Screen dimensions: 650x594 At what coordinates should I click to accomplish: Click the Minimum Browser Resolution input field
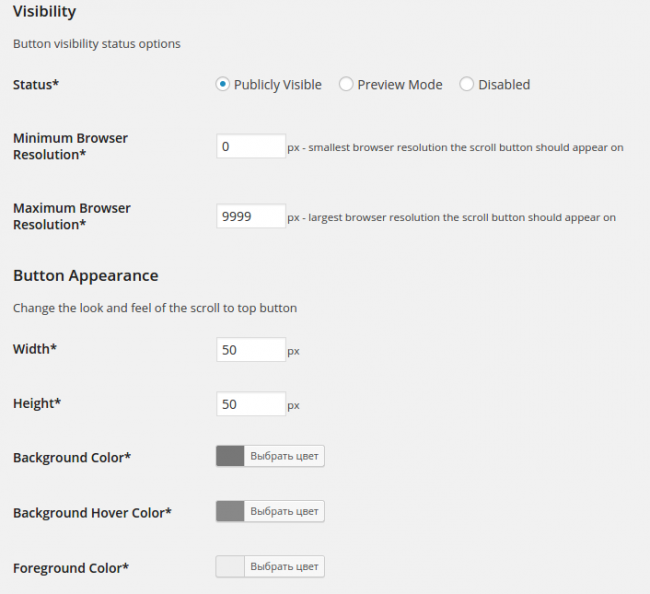tap(251, 147)
